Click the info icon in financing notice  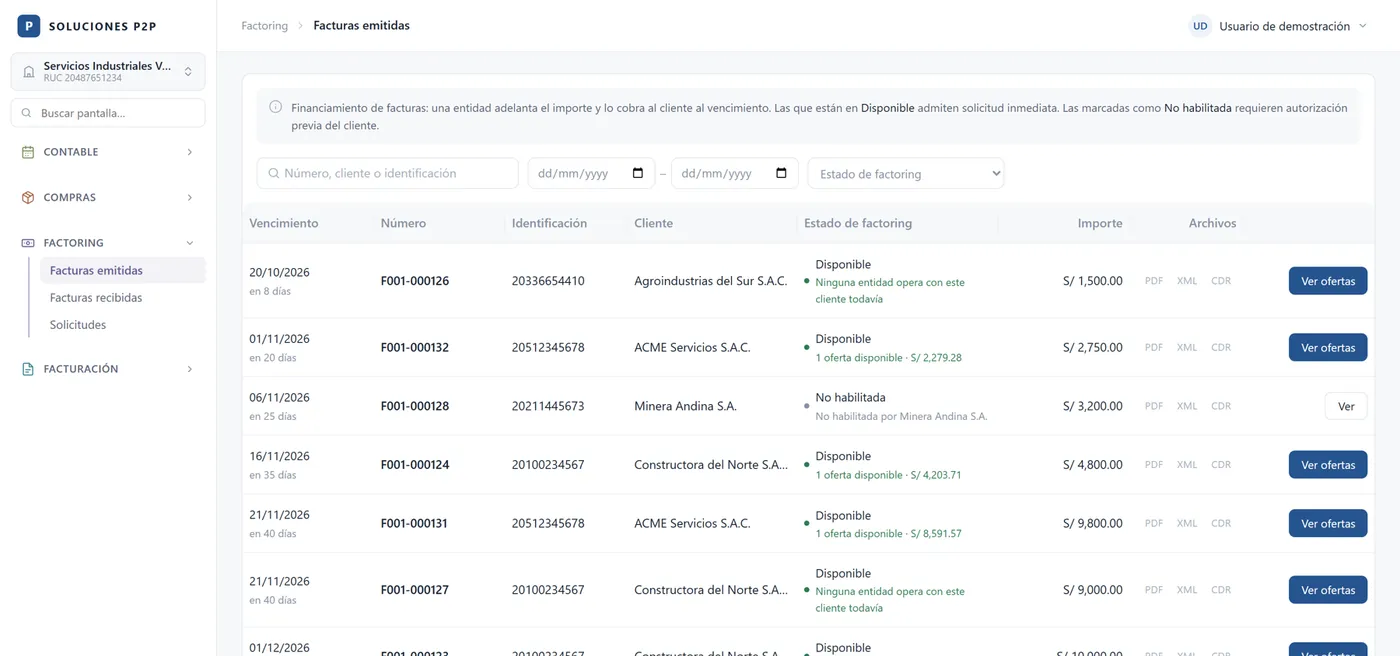[x=276, y=107]
